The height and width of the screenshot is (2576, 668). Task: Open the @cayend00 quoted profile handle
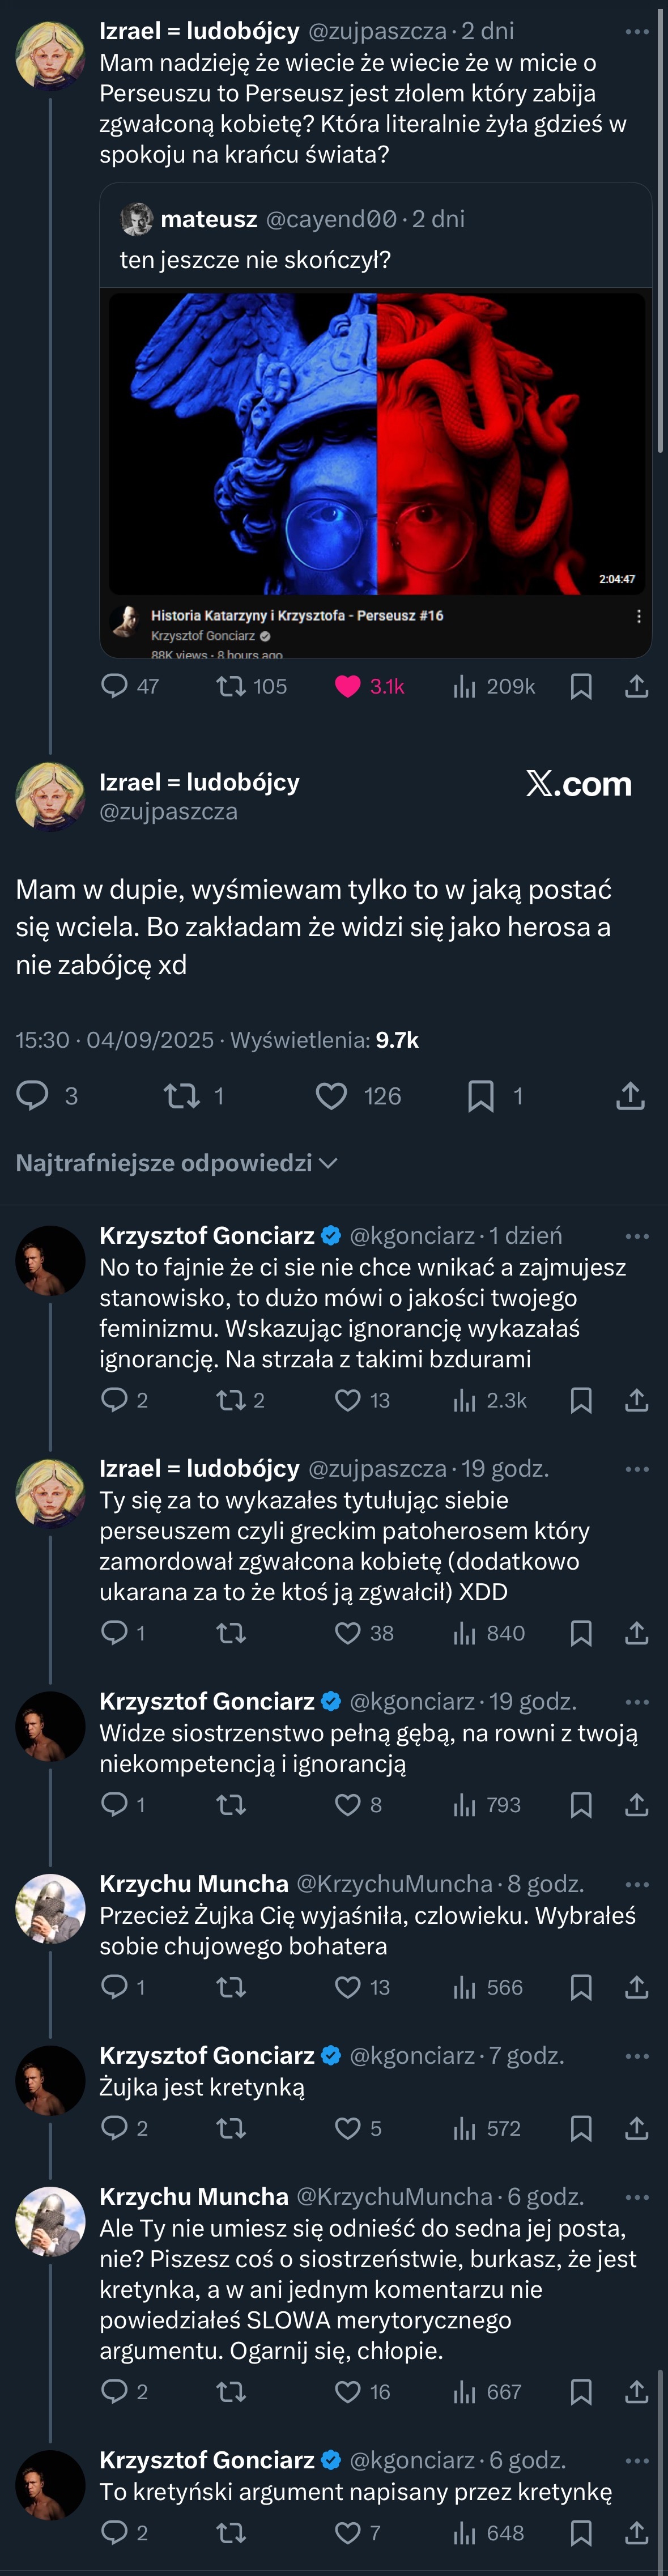331,219
